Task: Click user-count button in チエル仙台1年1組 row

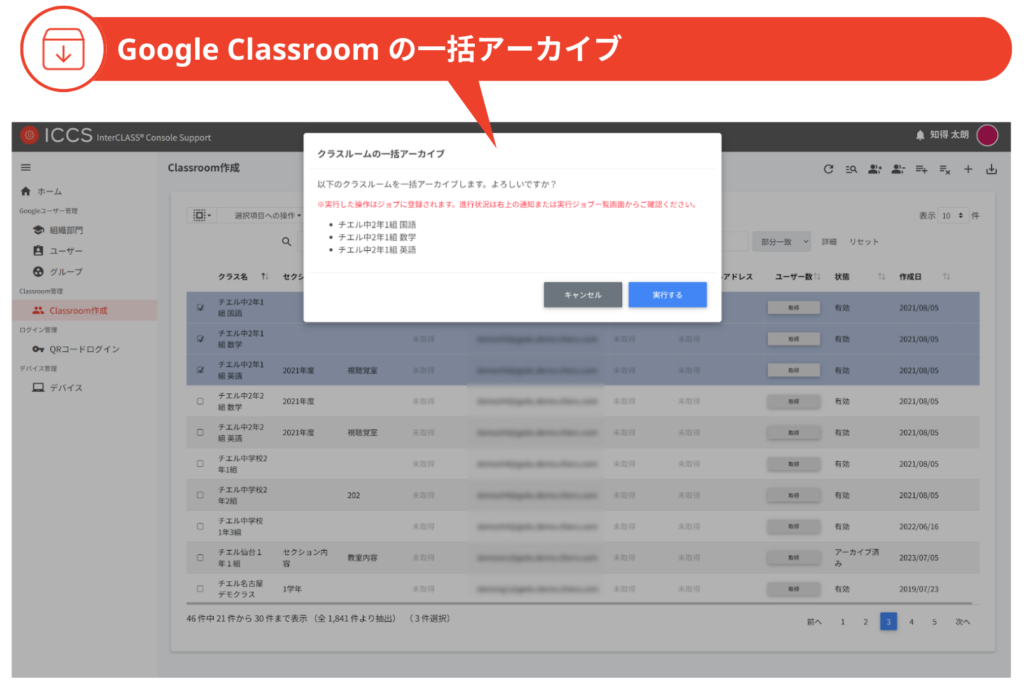Action: pos(793,557)
